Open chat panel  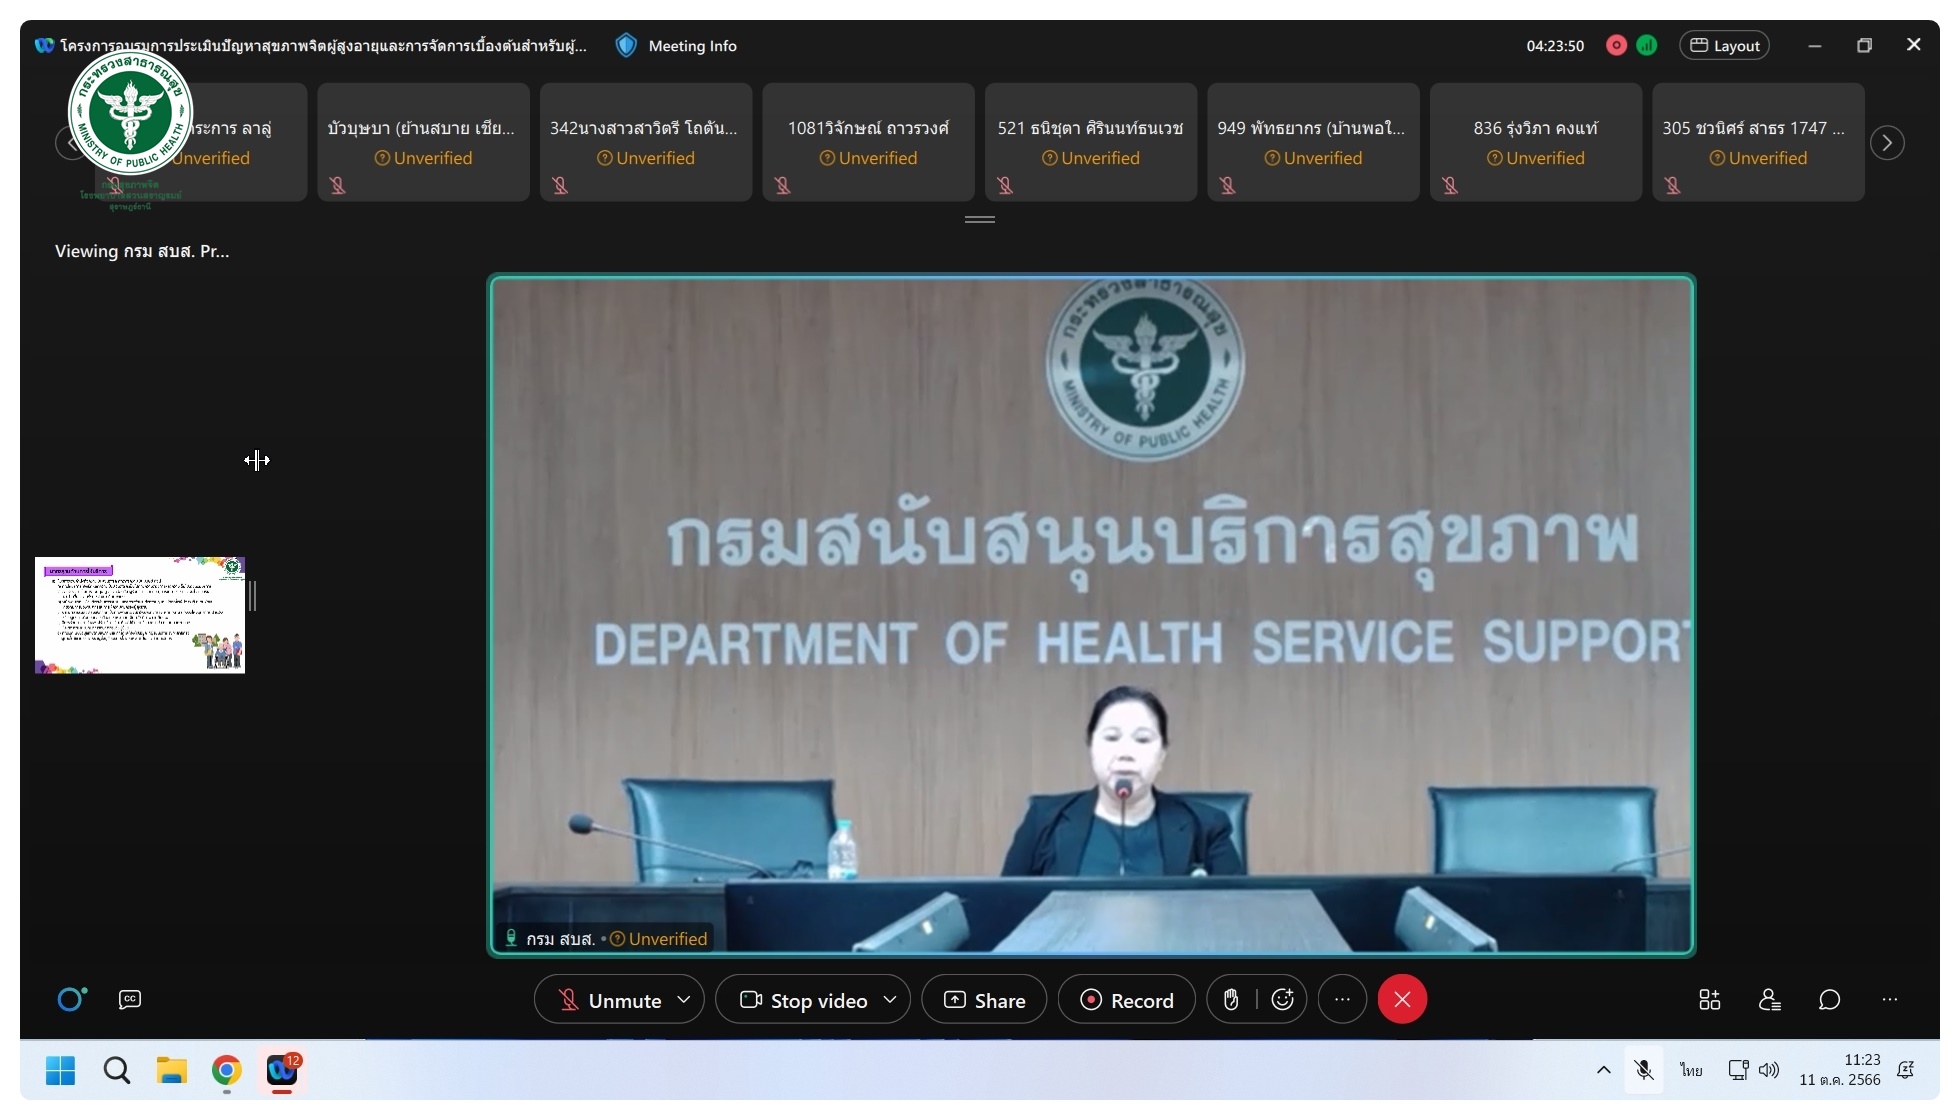click(x=1829, y=1000)
